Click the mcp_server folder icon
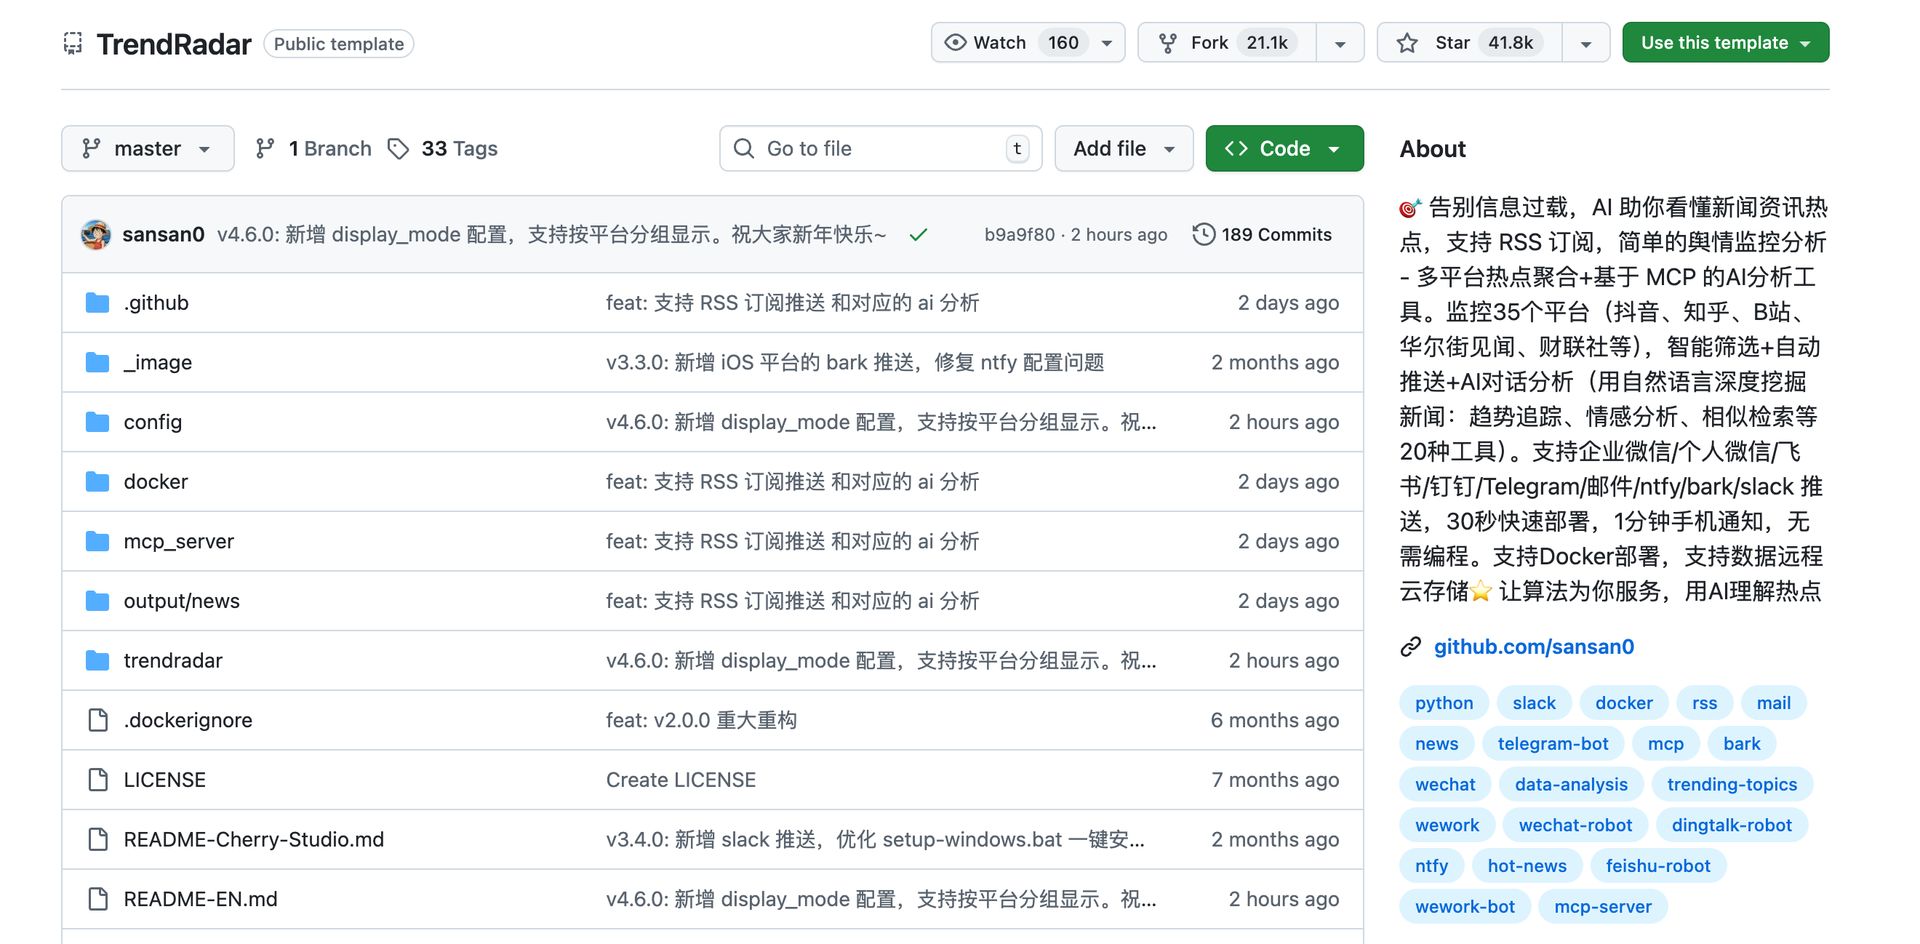The image size is (1920, 944). pyautogui.click(x=98, y=542)
